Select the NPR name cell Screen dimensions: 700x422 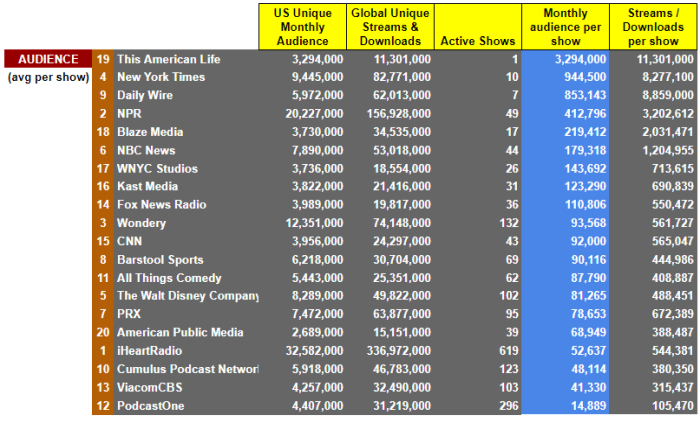[x=129, y=114]
